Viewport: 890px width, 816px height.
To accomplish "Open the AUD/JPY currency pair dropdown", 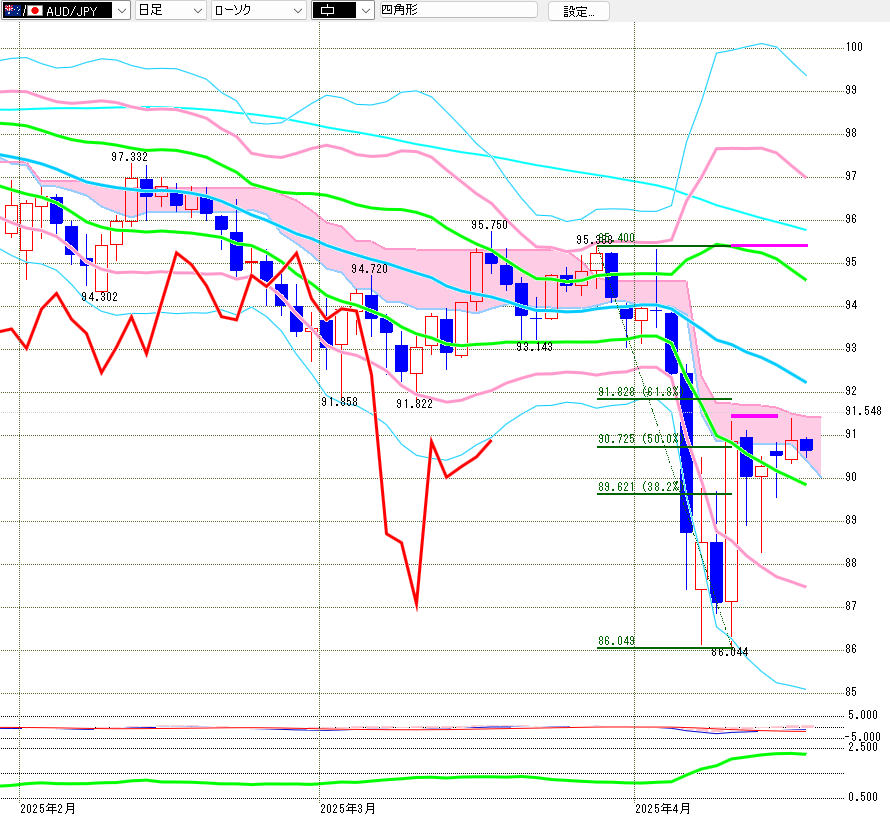I will tap(65, 10).
